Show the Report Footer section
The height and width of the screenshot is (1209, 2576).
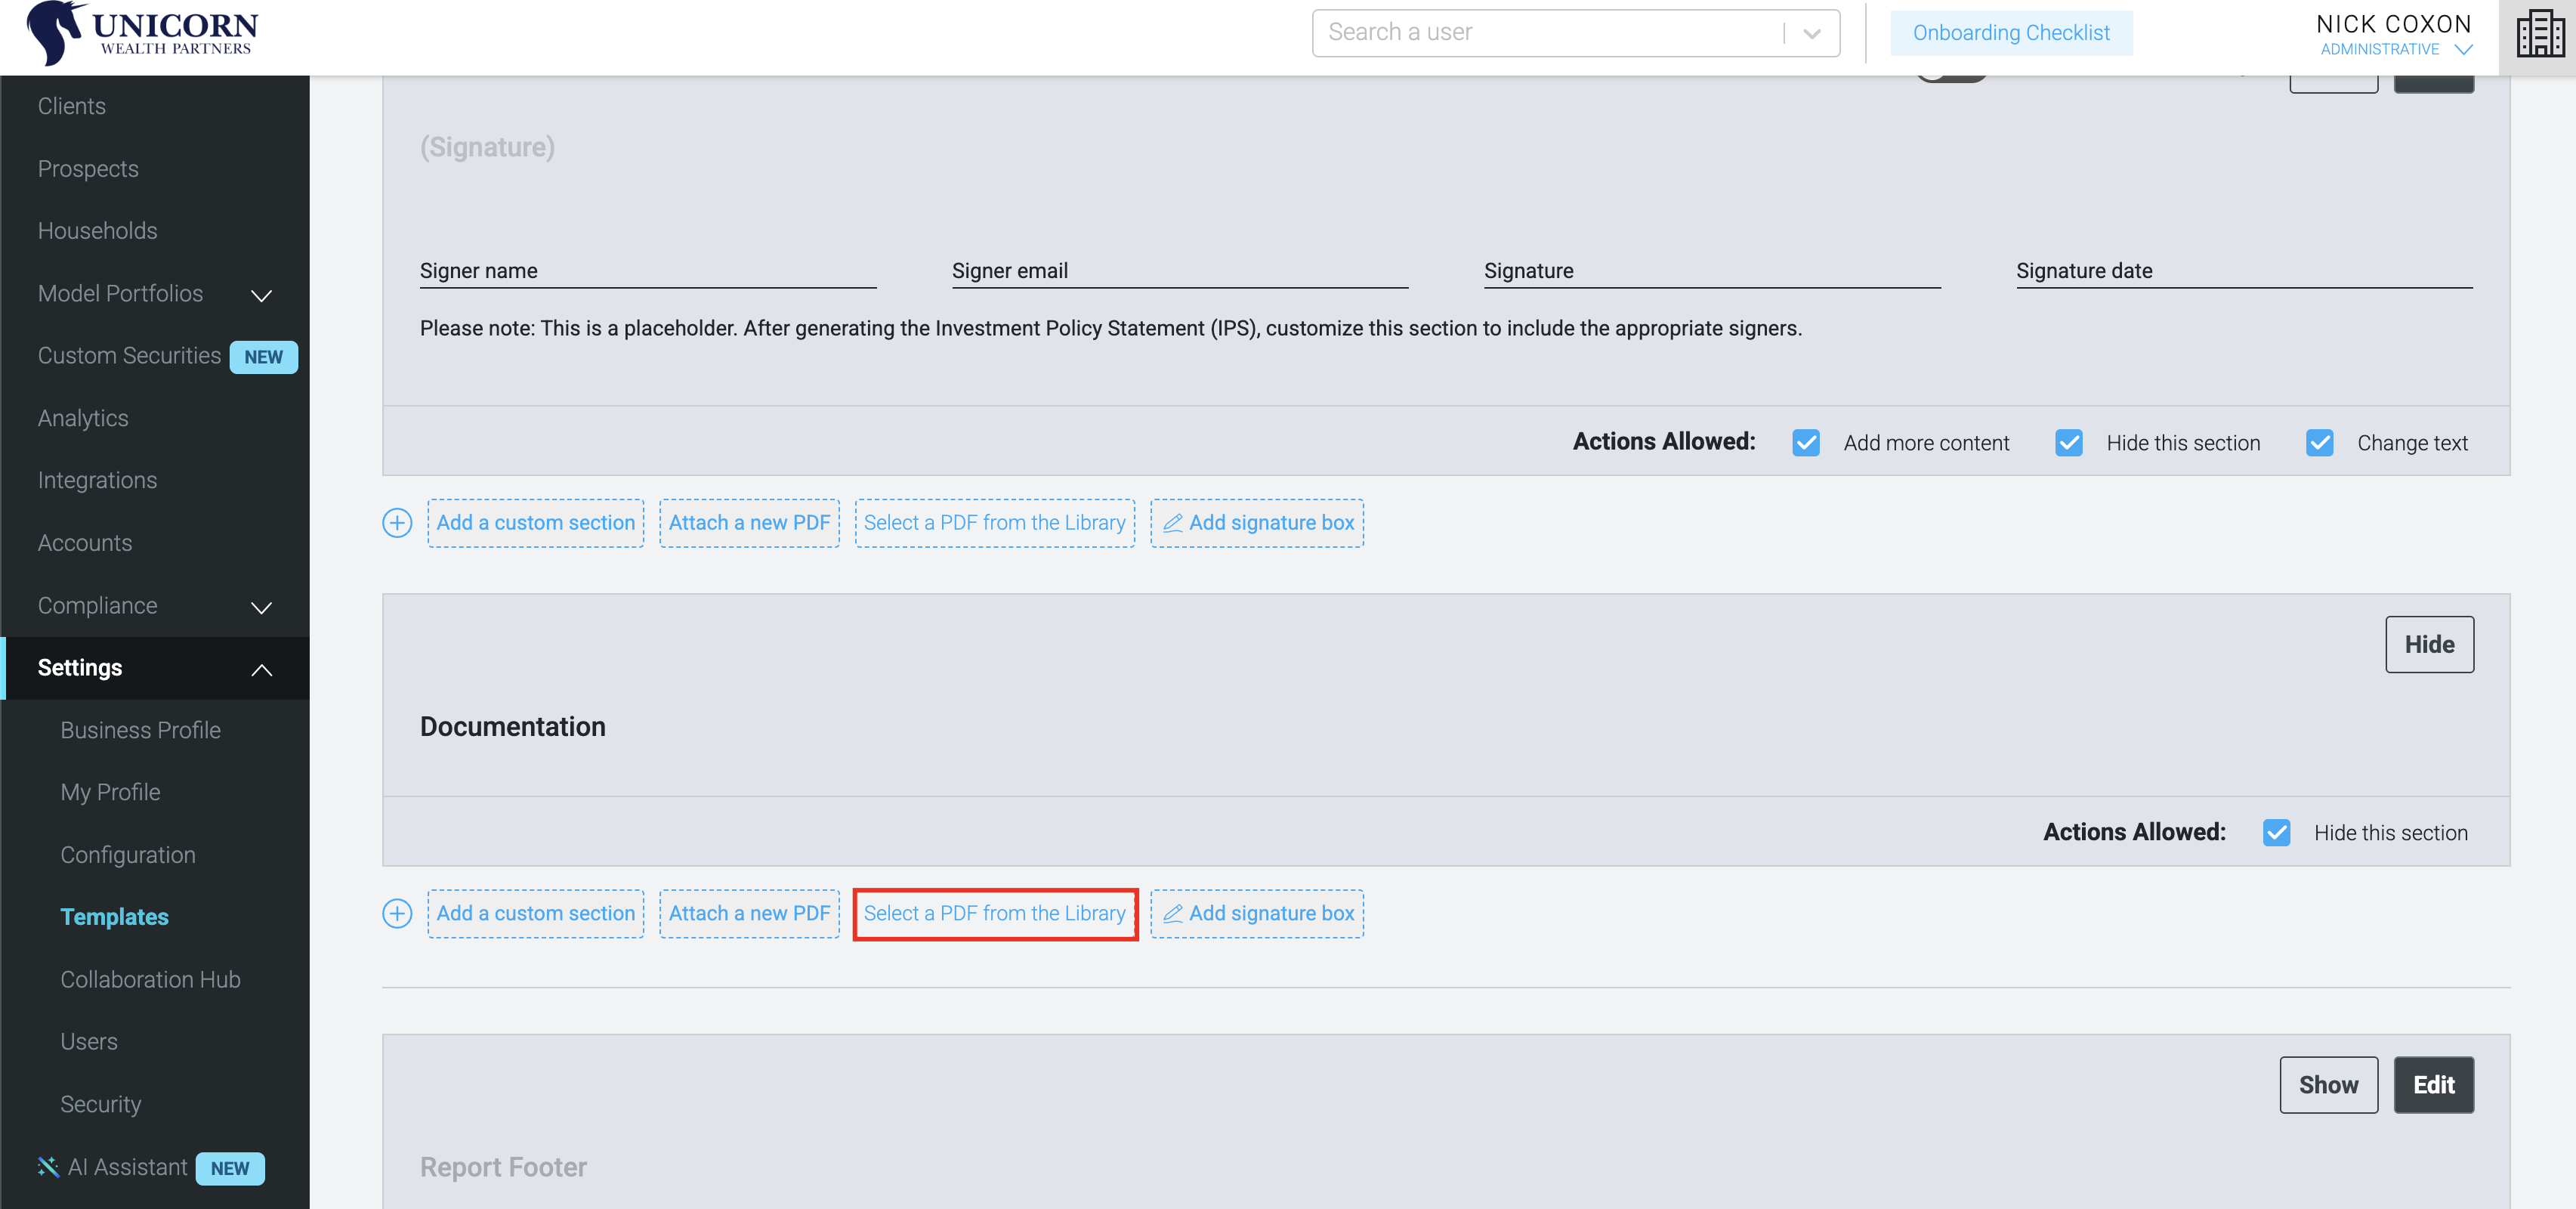[x=2328, y=1085]
